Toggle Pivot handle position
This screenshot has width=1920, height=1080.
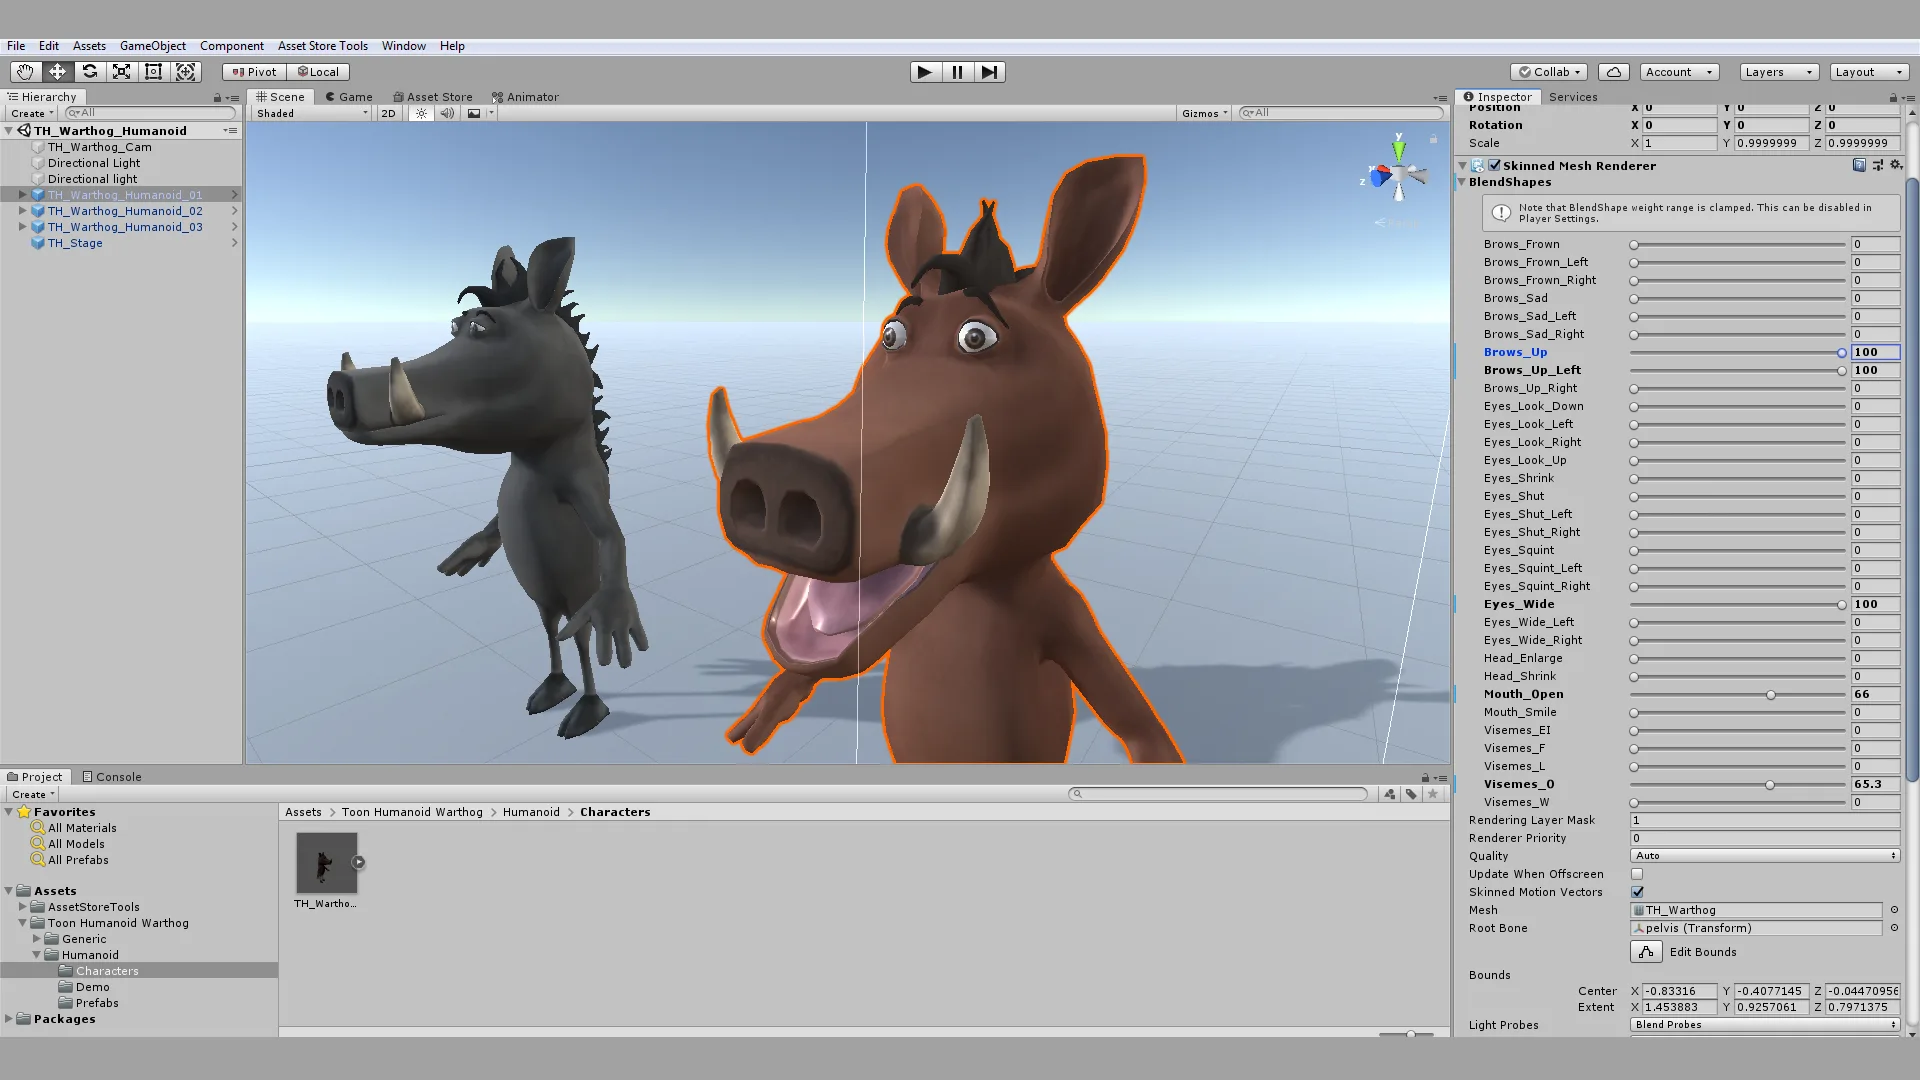pos(255,72)
